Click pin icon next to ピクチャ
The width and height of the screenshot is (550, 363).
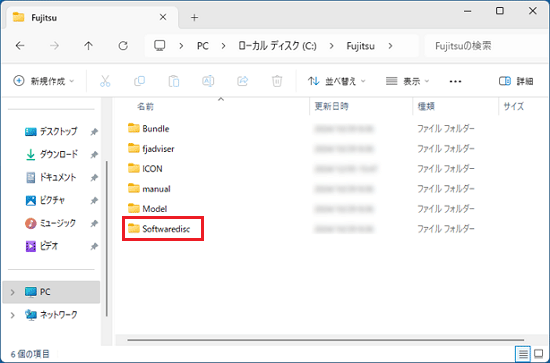[94, 201]
